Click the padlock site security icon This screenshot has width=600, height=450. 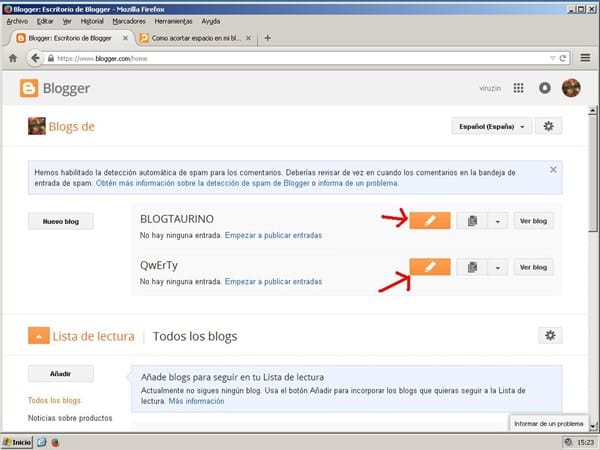tap(51, 58)
